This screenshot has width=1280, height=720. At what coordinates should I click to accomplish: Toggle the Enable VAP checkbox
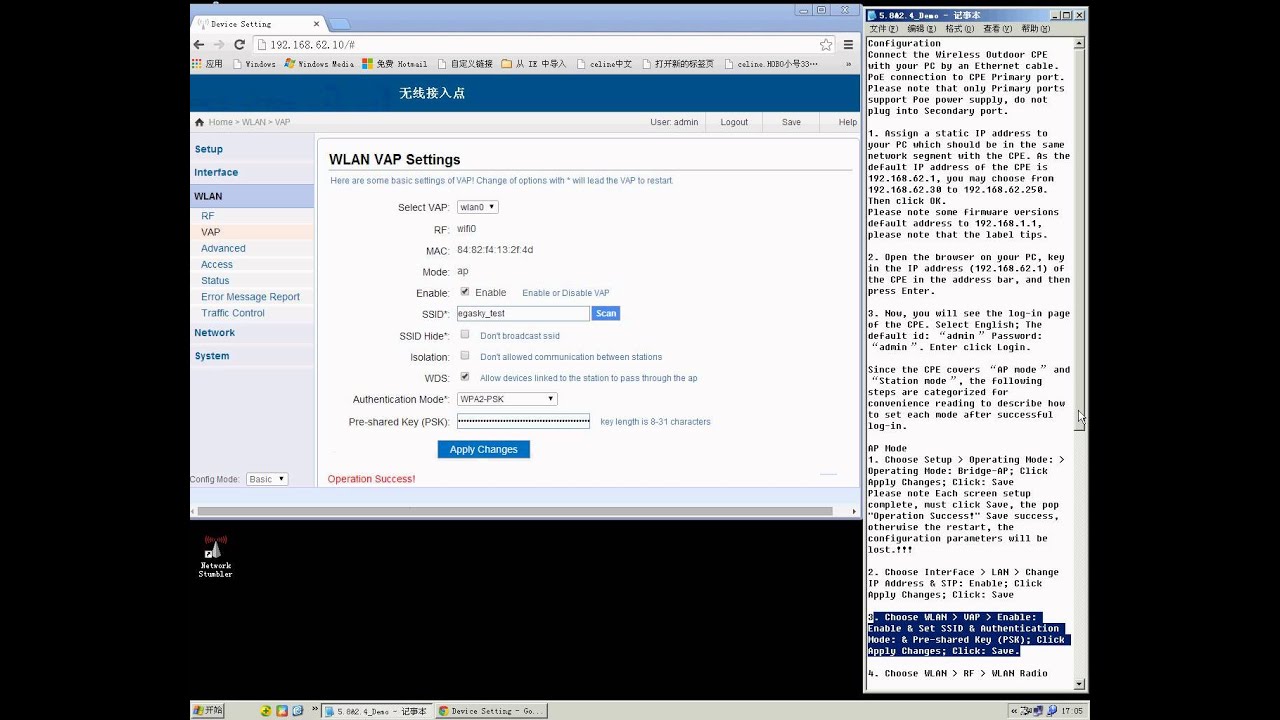[x=465, y=292]
